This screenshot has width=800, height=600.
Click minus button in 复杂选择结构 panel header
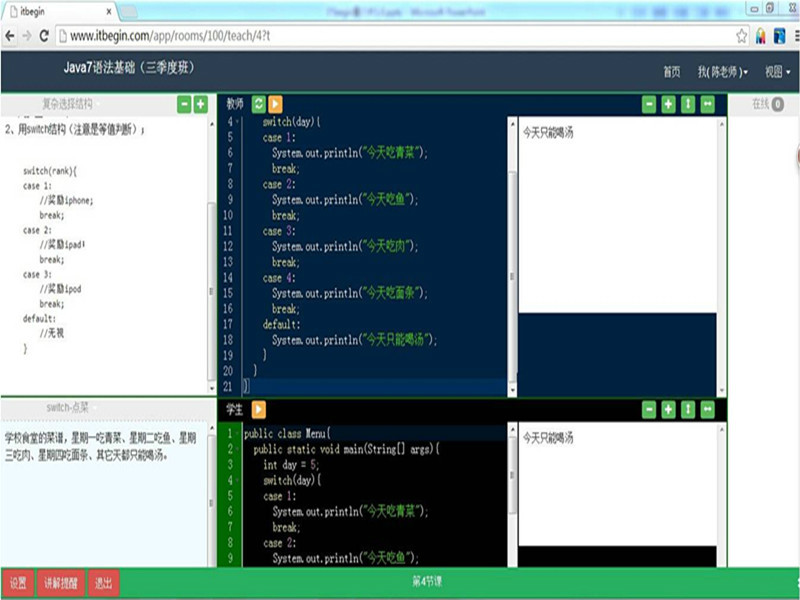[x=184, y=104]
